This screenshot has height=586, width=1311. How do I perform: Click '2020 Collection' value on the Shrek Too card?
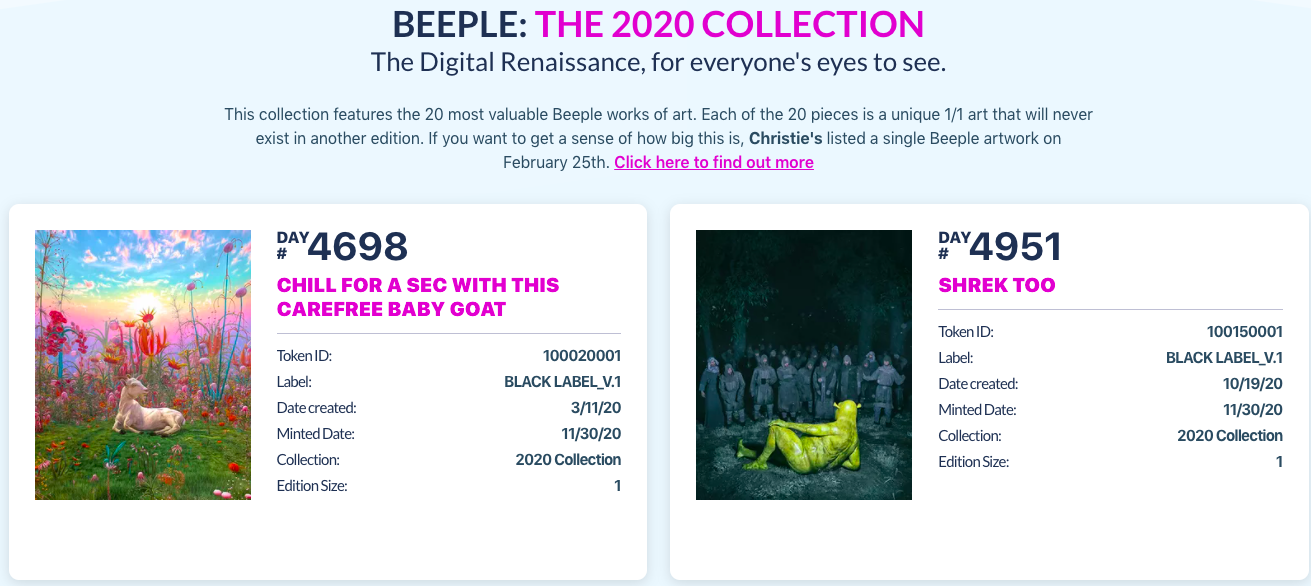click(x=1230, y=436)
